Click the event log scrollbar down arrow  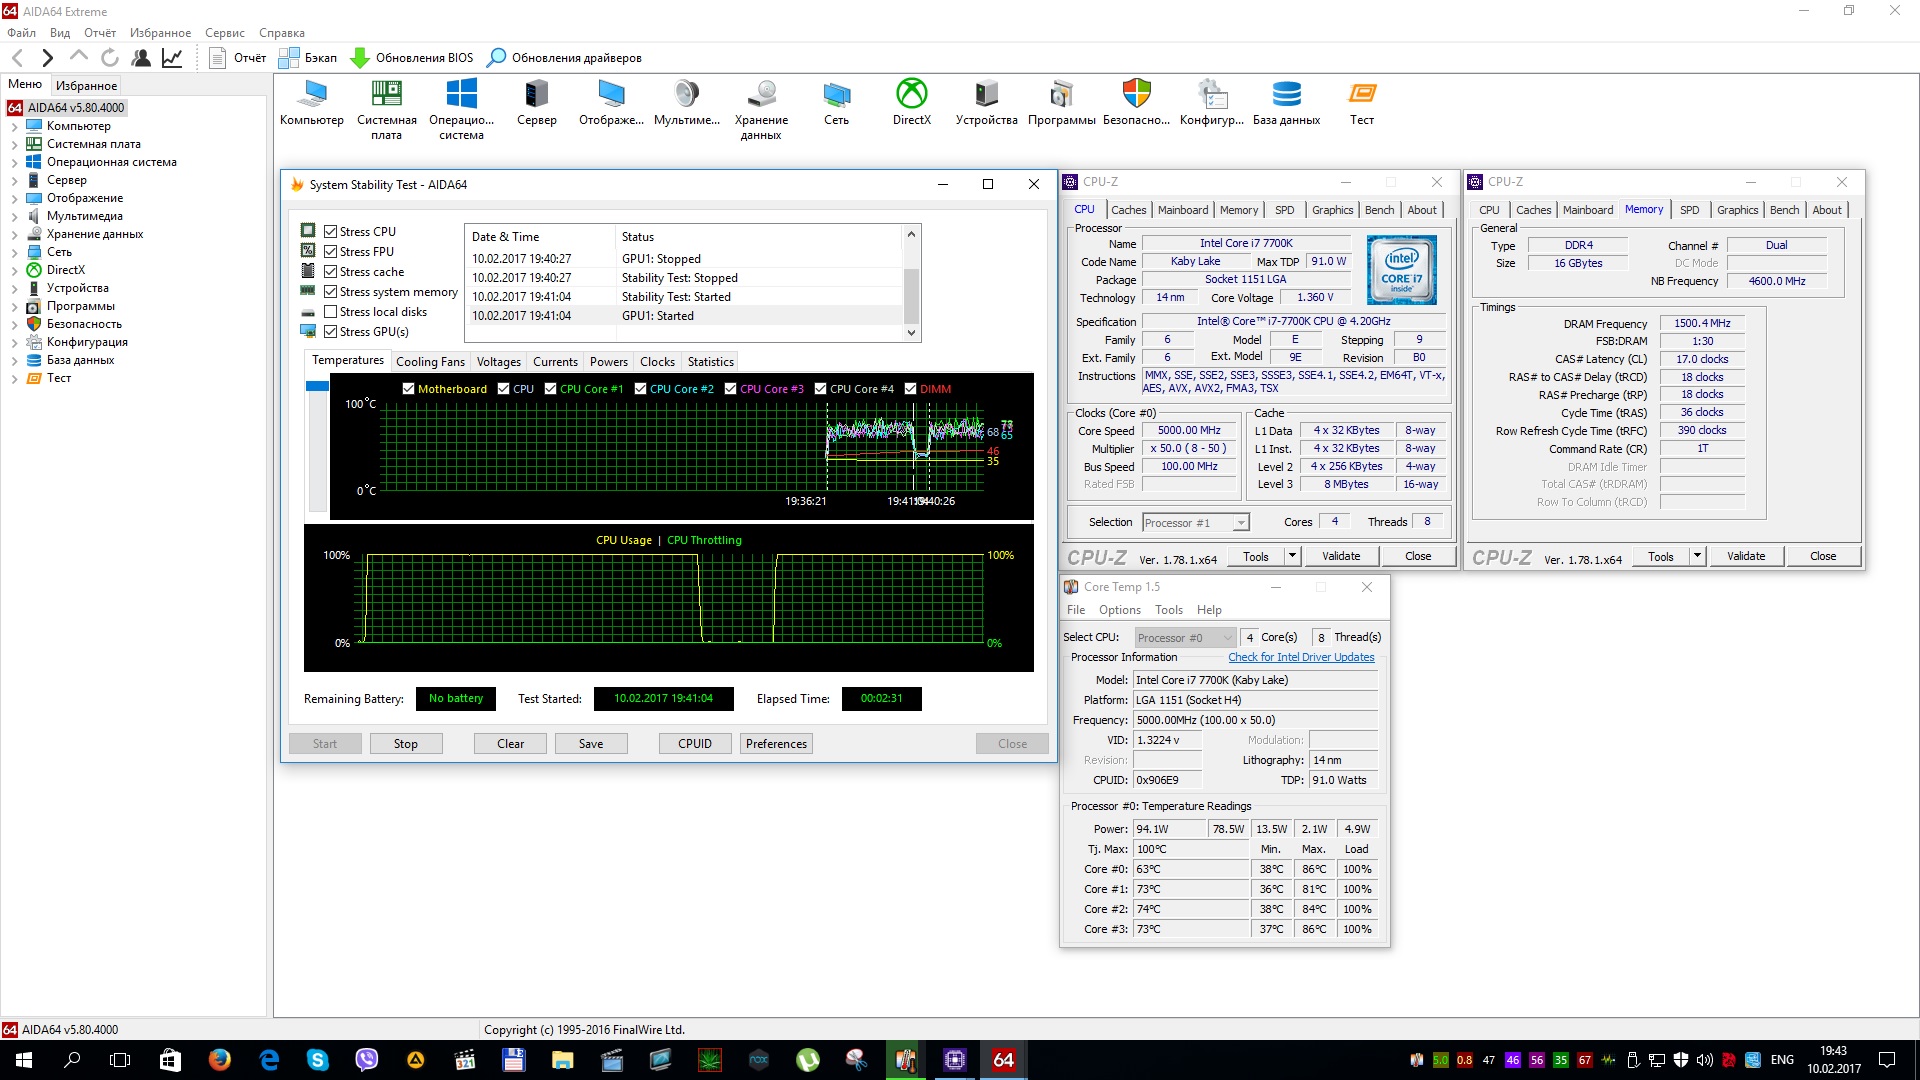[911, 333]
